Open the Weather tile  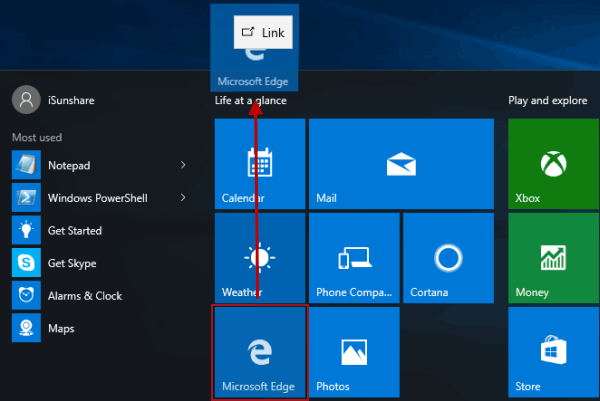[260, 258]
